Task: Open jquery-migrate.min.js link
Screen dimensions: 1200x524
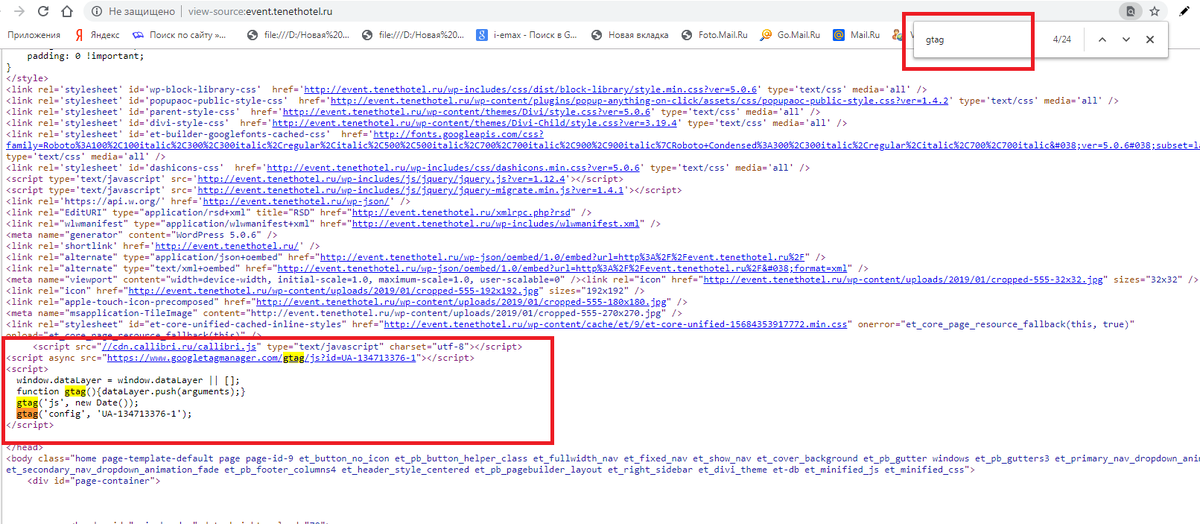Action: (x=411, y=189)
